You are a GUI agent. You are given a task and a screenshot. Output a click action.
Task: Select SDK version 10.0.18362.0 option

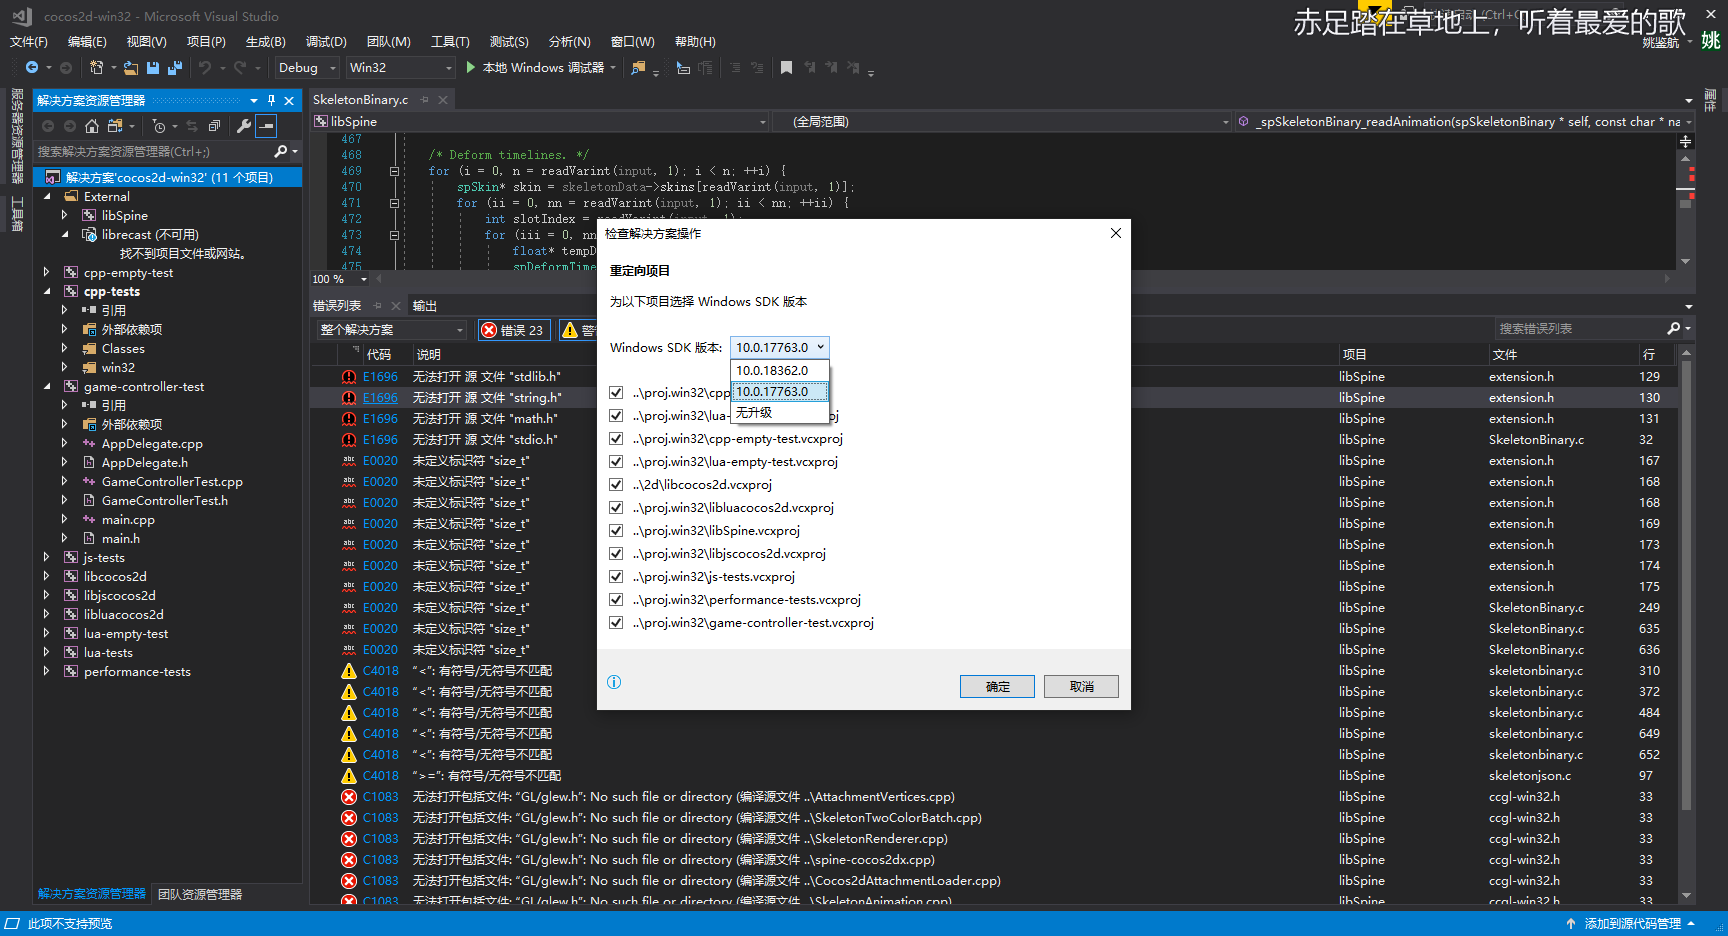coord(780,371)
